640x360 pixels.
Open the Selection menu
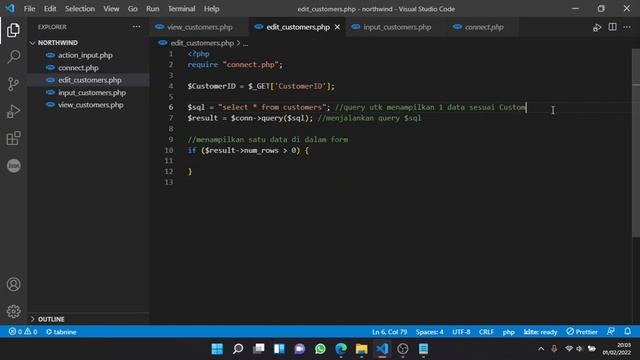[x=80, y=9]
